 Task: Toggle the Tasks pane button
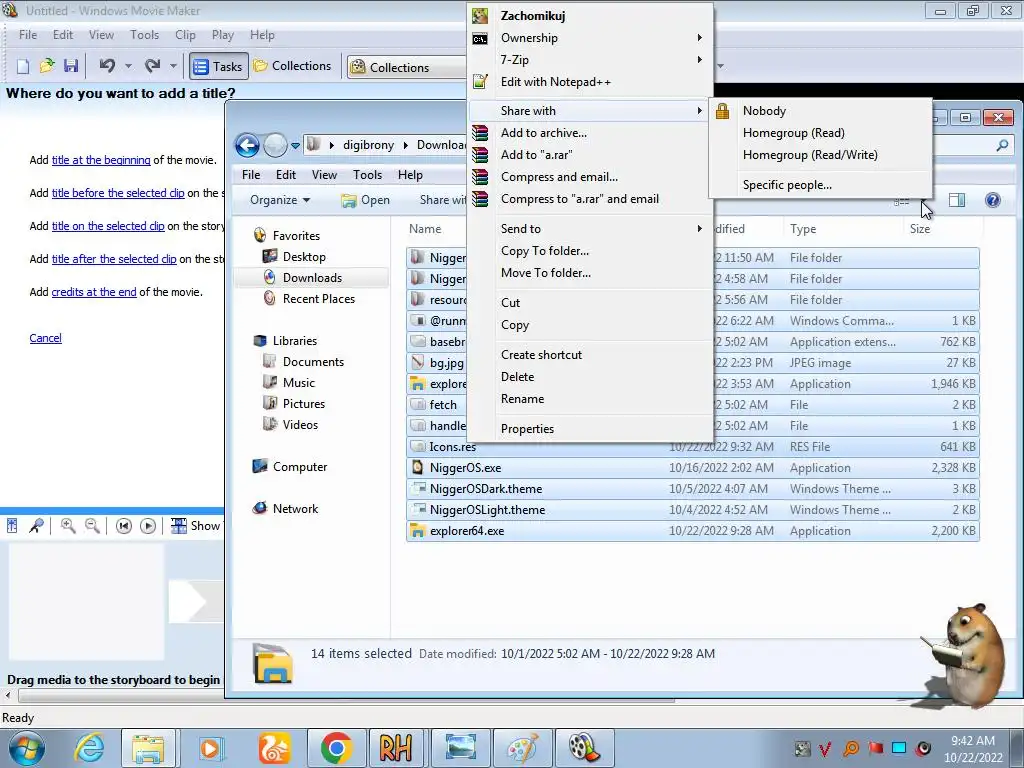219,66
